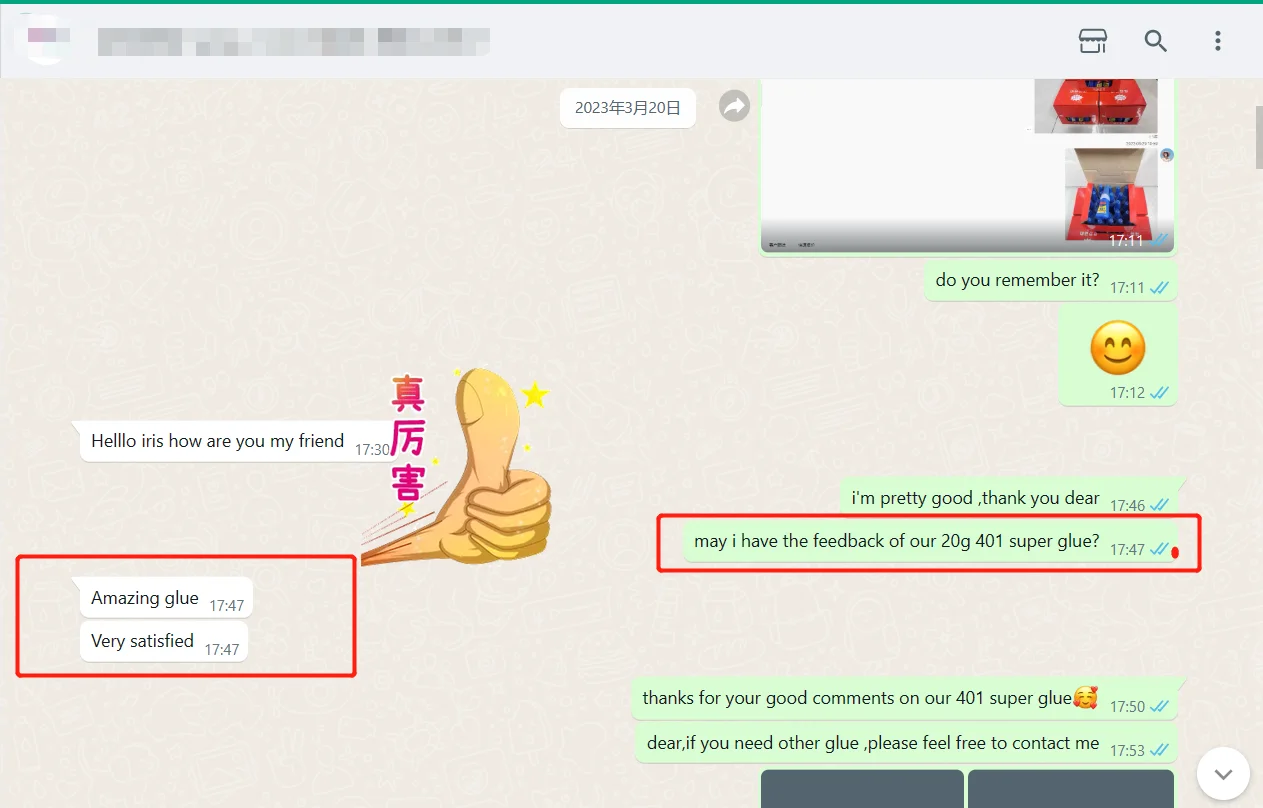Click the 17:46 read receipt double ticks
The height and width of the screenshot is (808, 1263).
pyautogui.click(x=1160, y=505)
